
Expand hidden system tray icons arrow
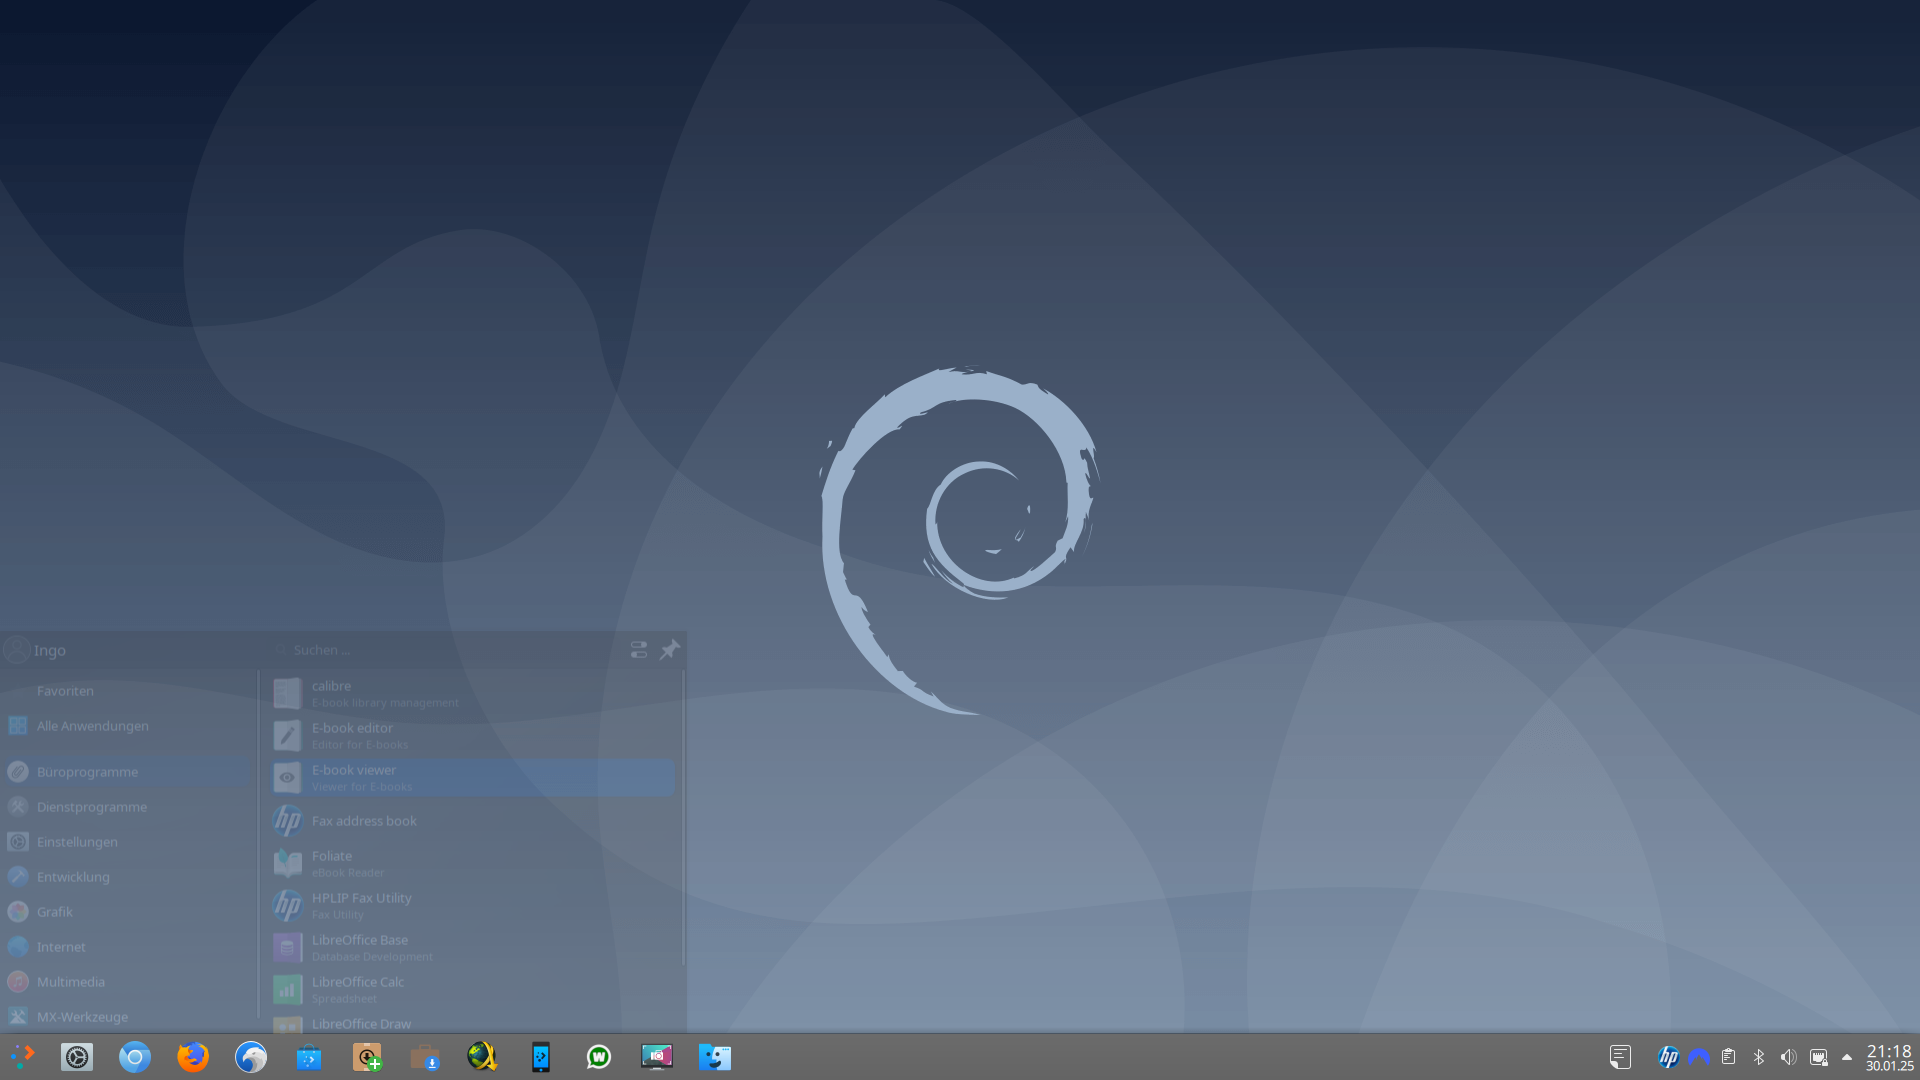(x=1847, y=1057)
